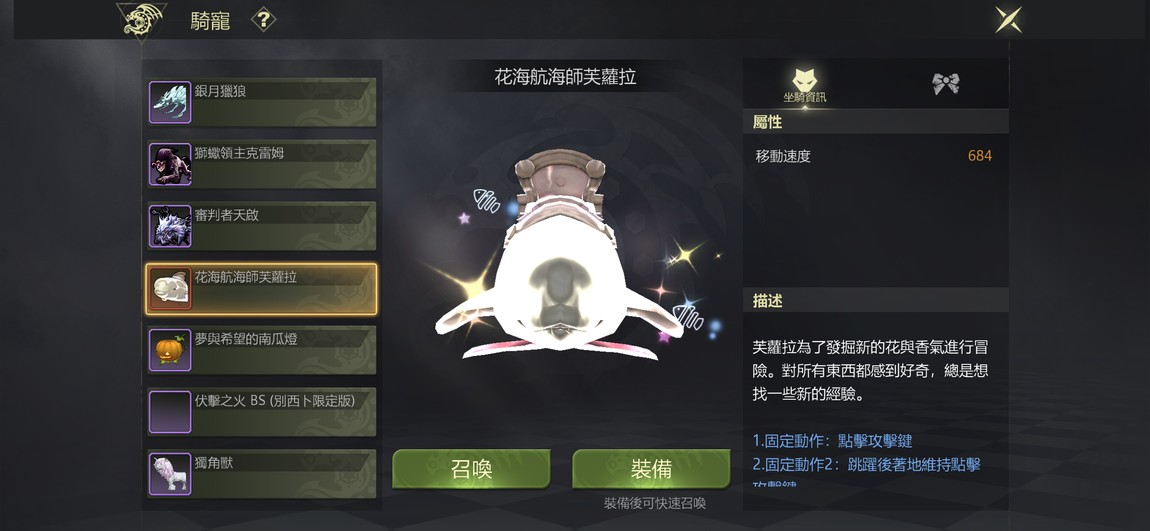Summon the mount with 召喚 button
The width and height of the screenshot is (1150, 531).
471,469
